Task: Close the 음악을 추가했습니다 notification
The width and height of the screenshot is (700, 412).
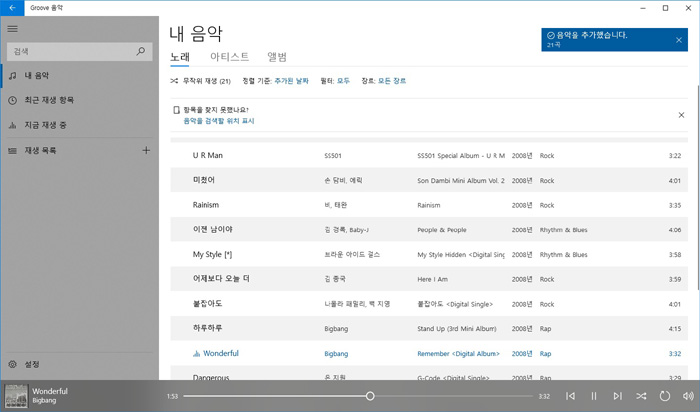Action: click(x=679, y=40)
